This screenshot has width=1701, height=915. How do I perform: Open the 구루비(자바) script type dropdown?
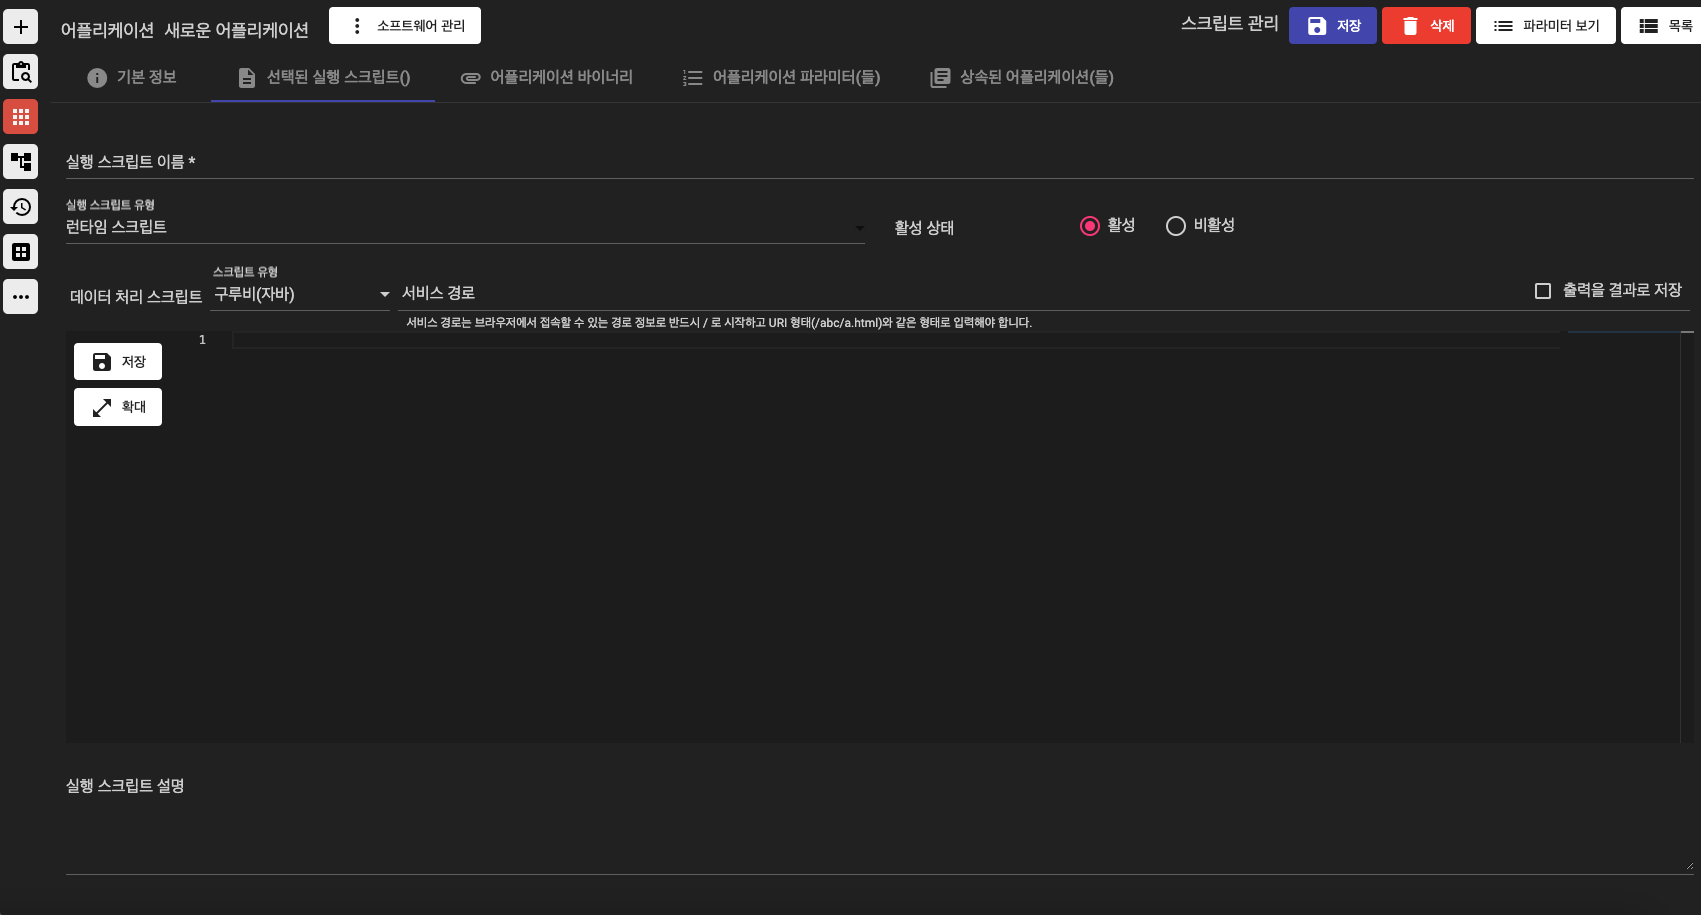tap(300, 293)
